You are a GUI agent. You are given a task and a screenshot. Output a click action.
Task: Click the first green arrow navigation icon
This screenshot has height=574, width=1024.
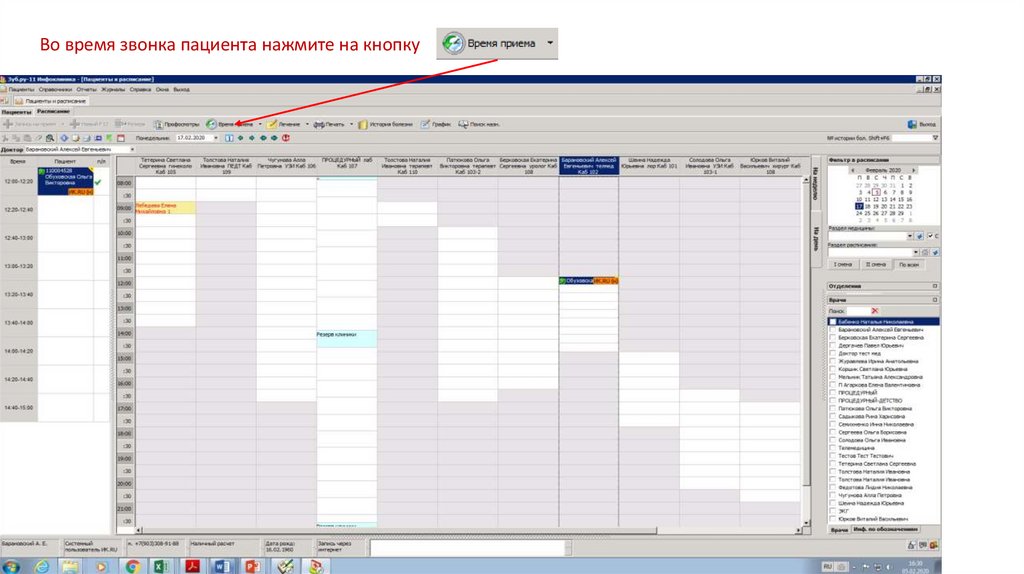pos(240,138)
